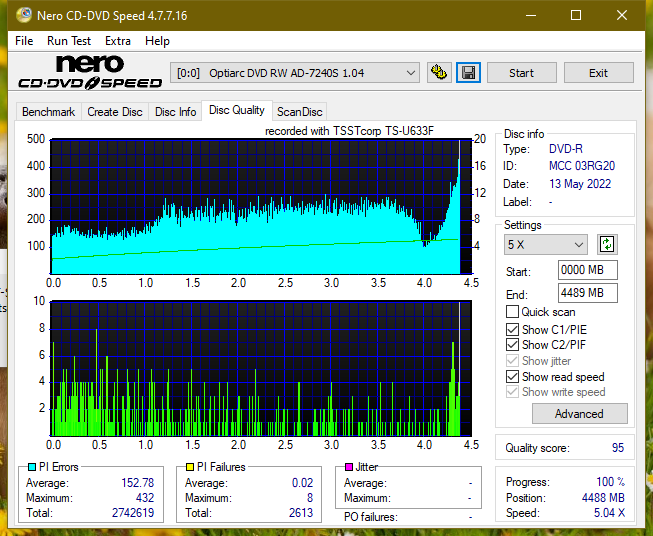The height and width of the screenshot is (536, 653).
Task: Disable Show C1/PIE checkbox
Action: point(512,329)
